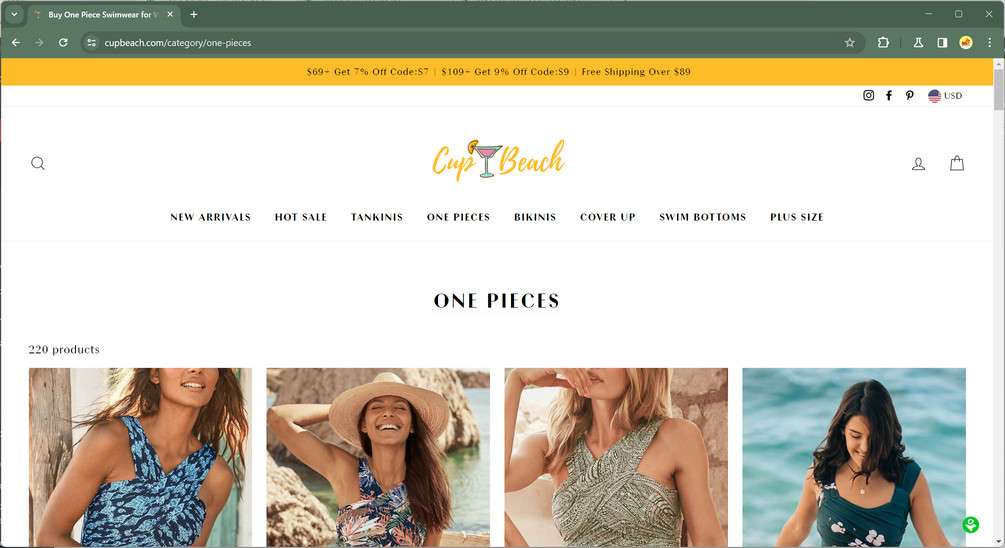Bookmark this page with the star icon

(x=850, y=42)
